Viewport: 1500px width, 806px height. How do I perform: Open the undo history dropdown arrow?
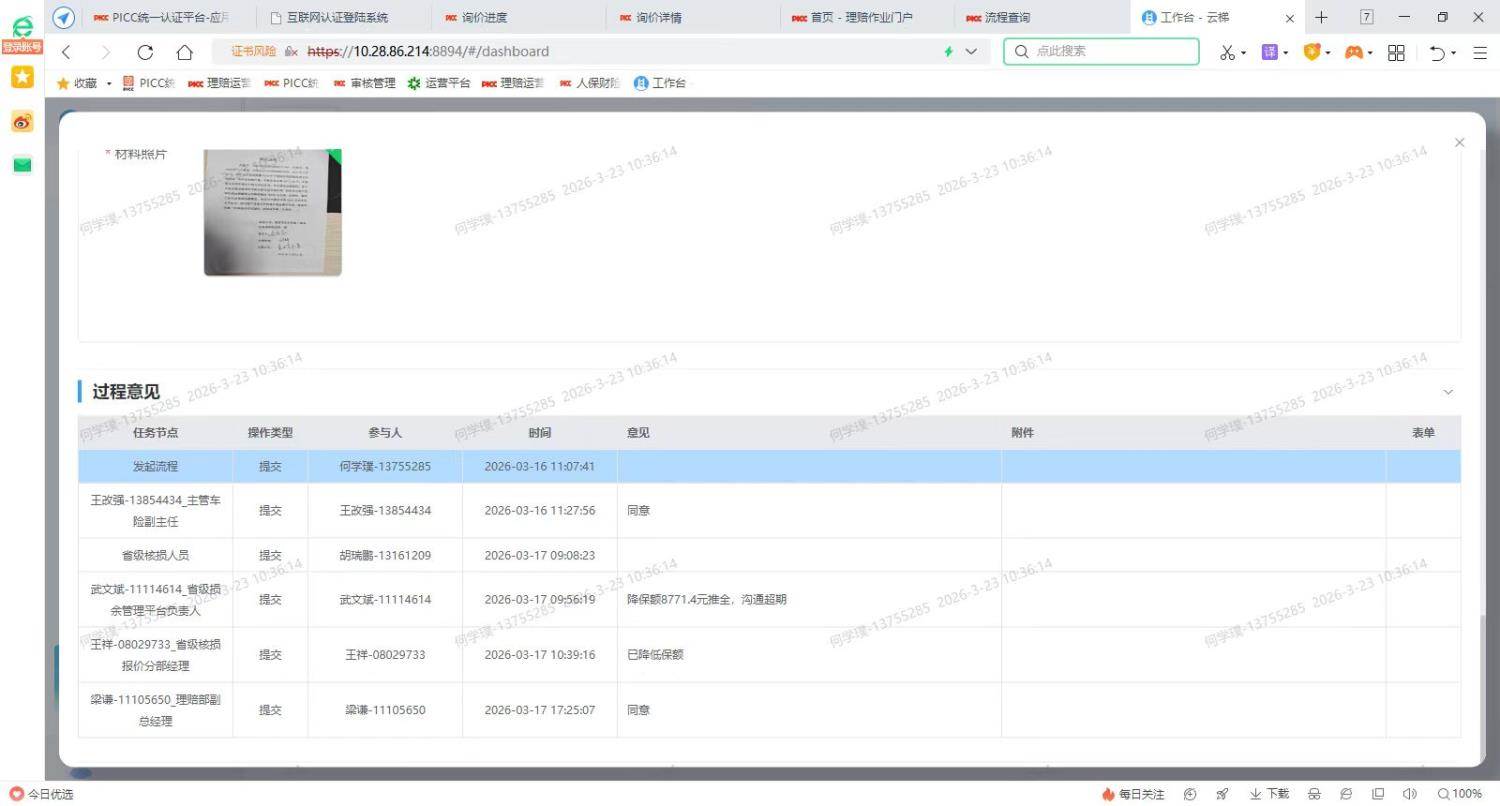click(x=1453, y=52)
